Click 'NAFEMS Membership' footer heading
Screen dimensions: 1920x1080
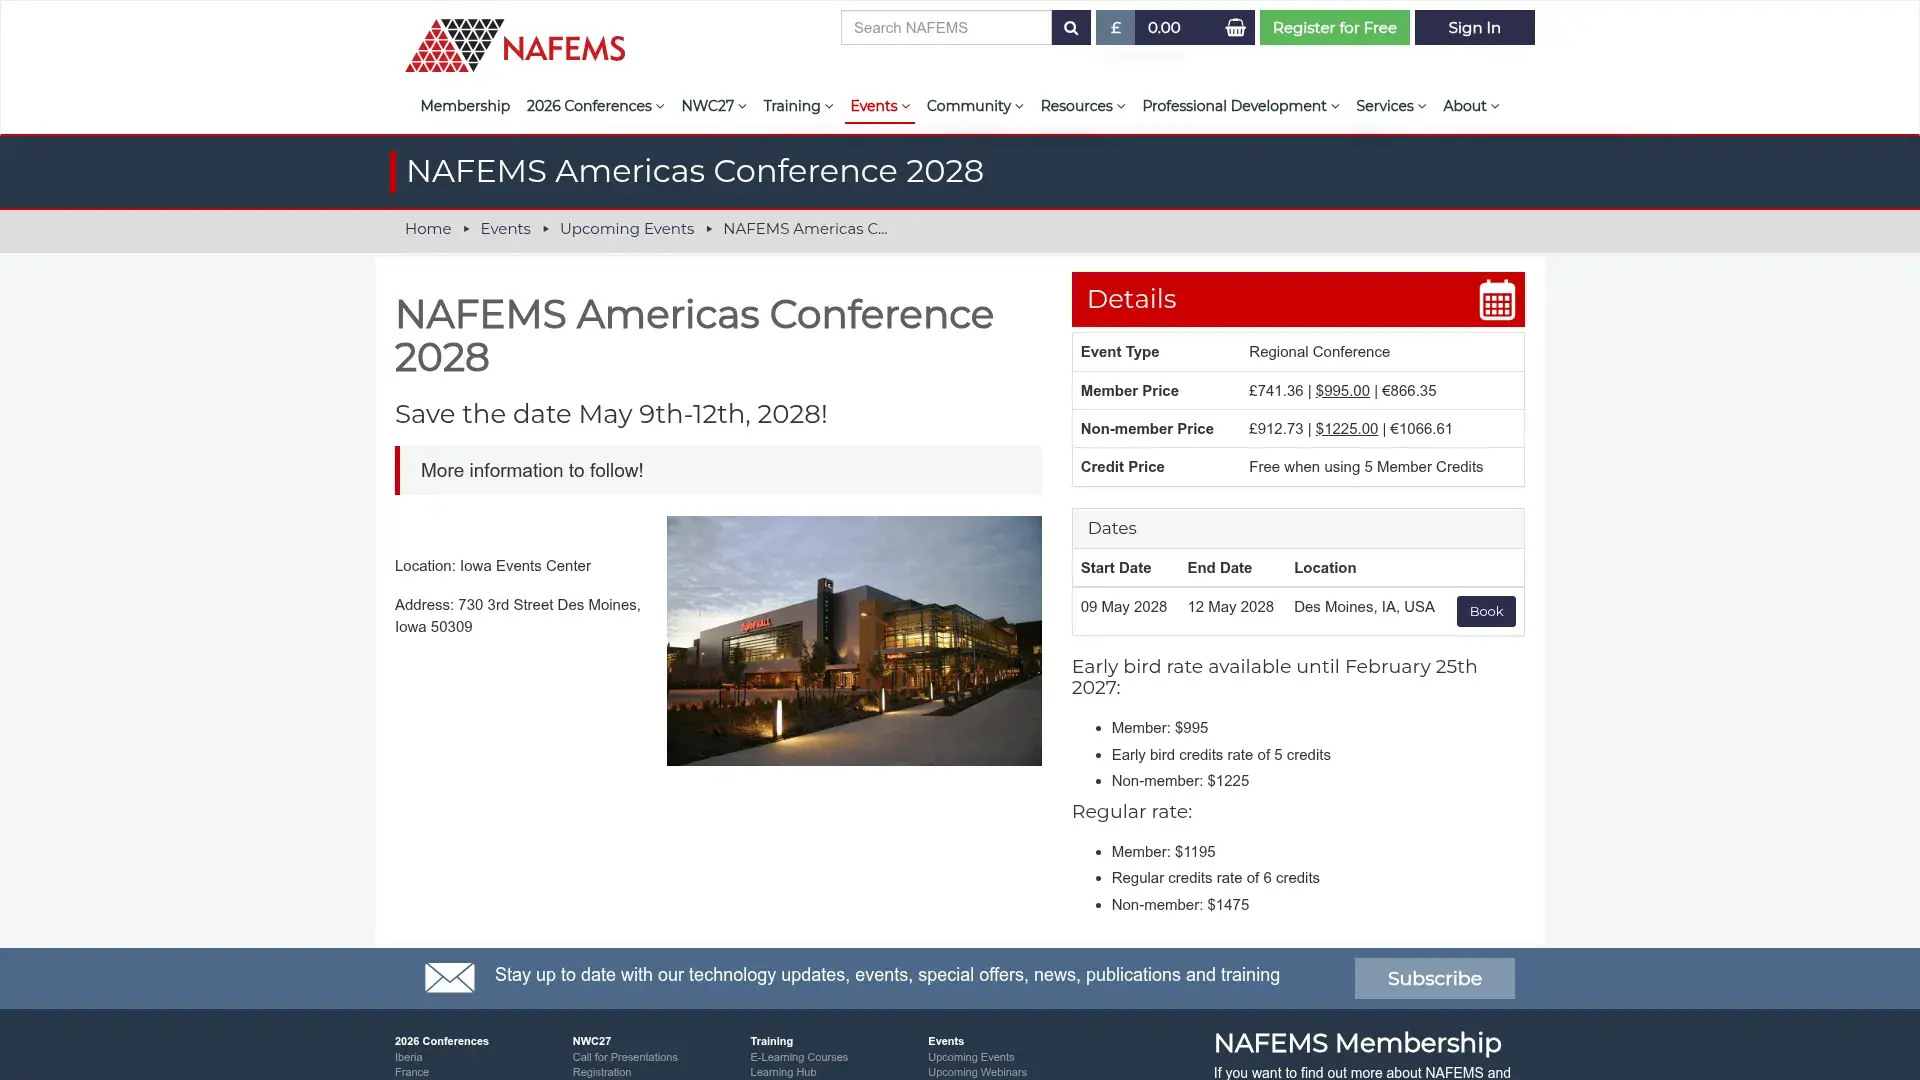1356,1043
